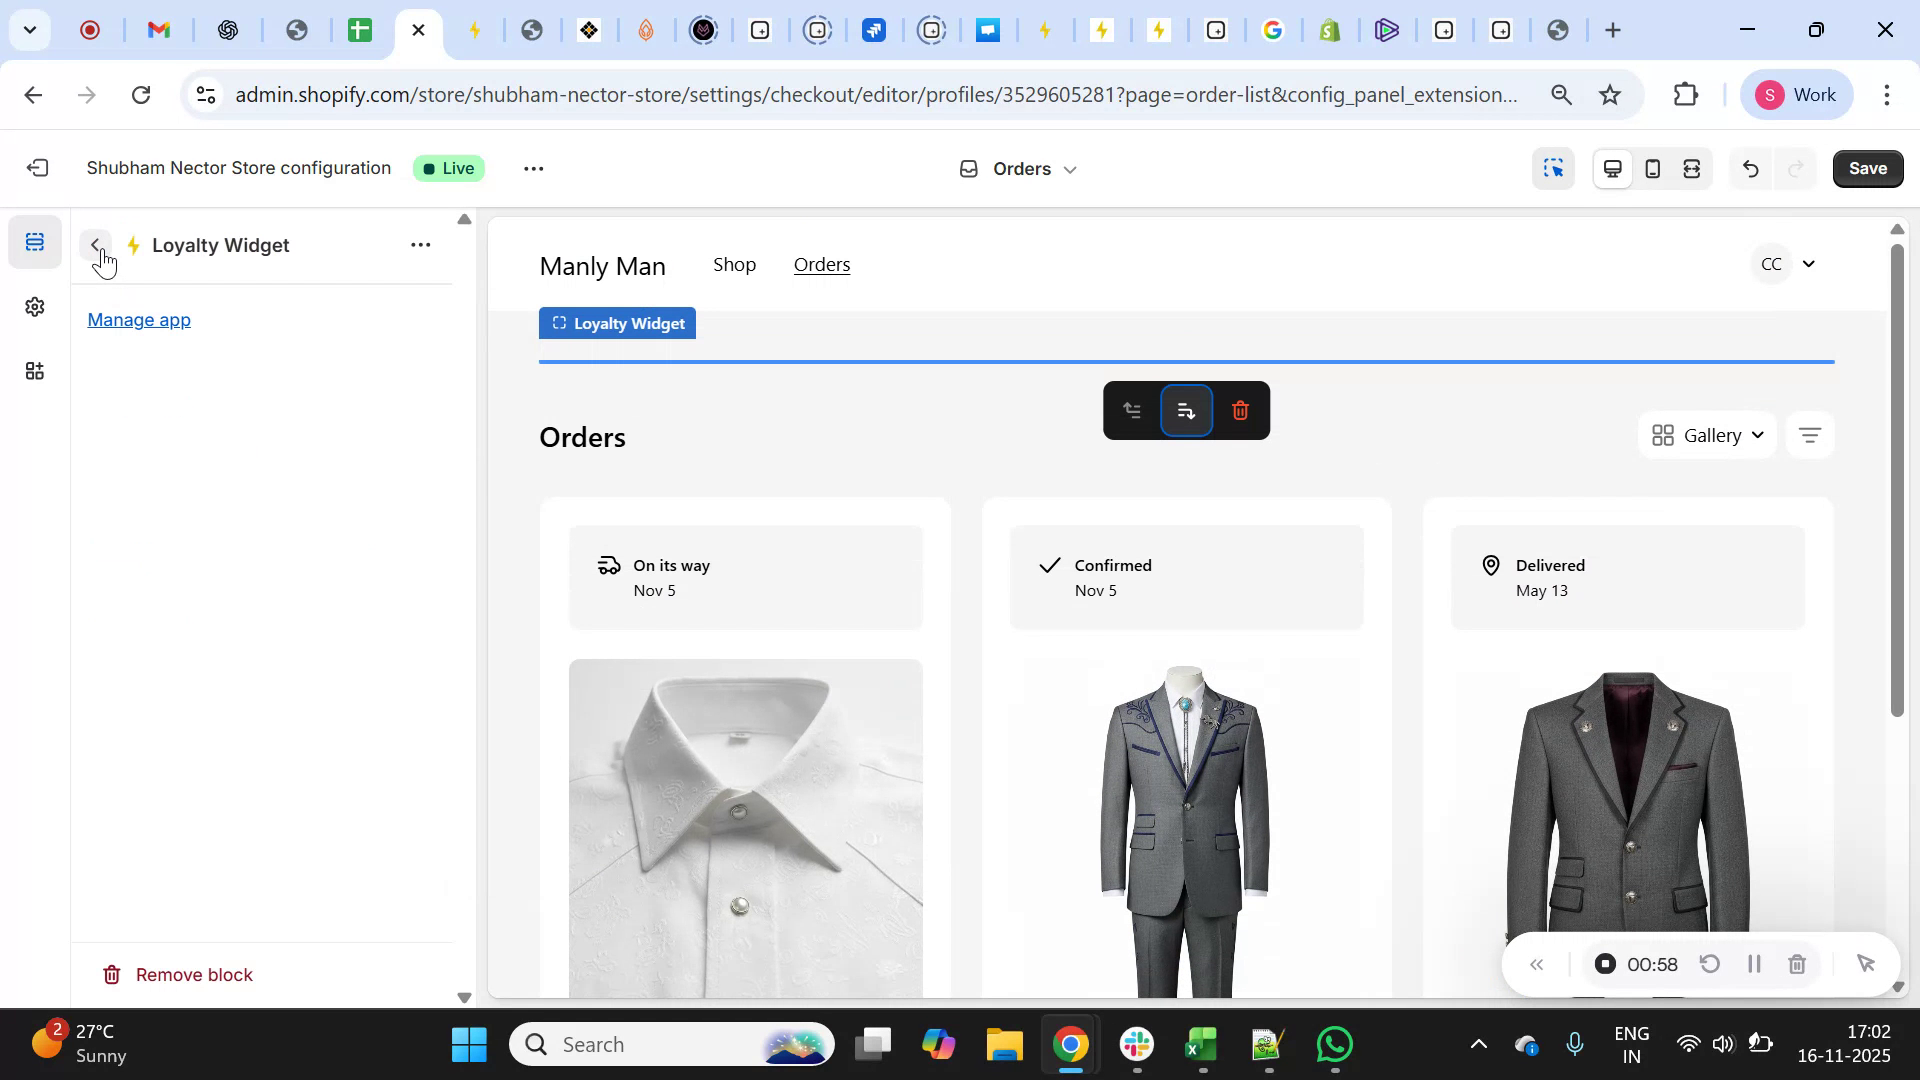
Task: Open the CC language dropdown
Action: click(1785, 263)
